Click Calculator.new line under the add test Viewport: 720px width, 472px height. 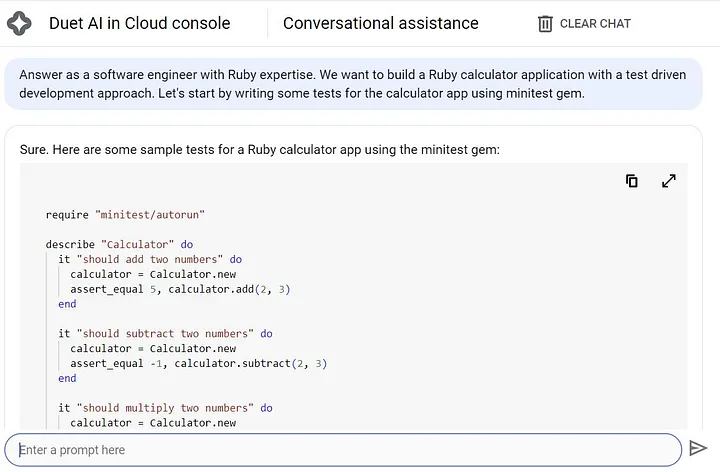153,274
